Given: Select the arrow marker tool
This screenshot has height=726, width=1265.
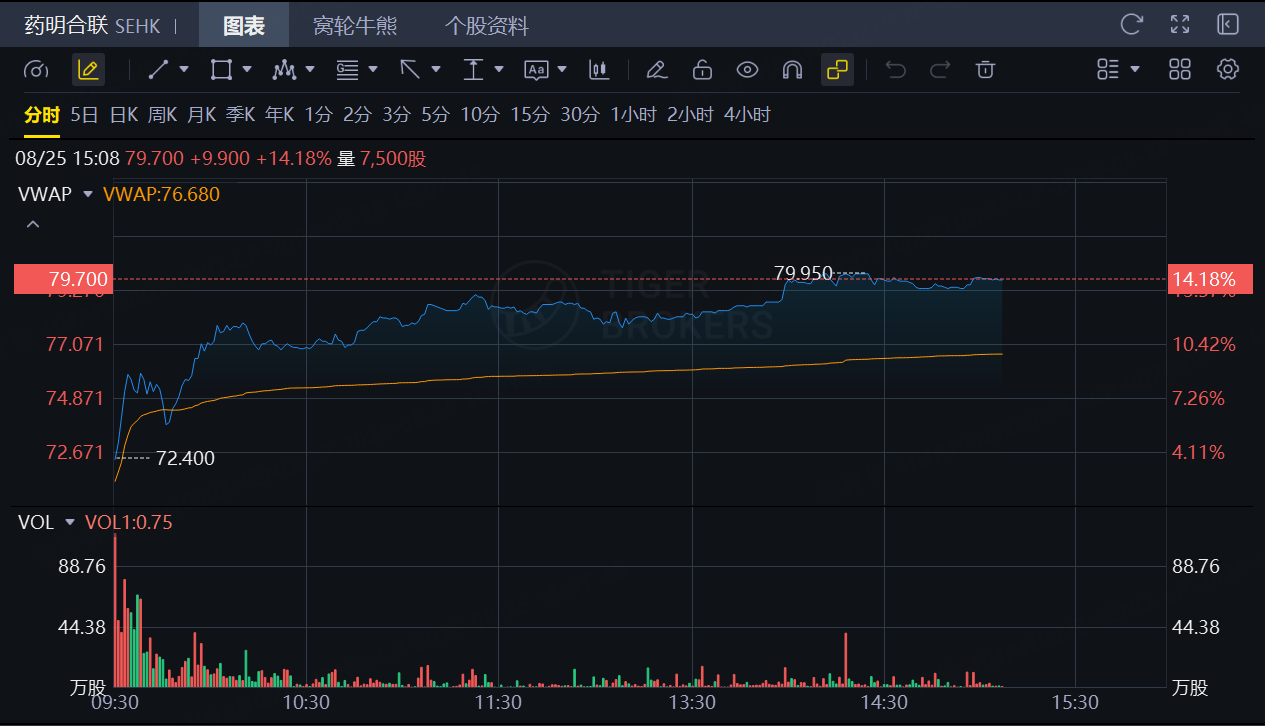Looking at the screenshot, I should [410, 69].
